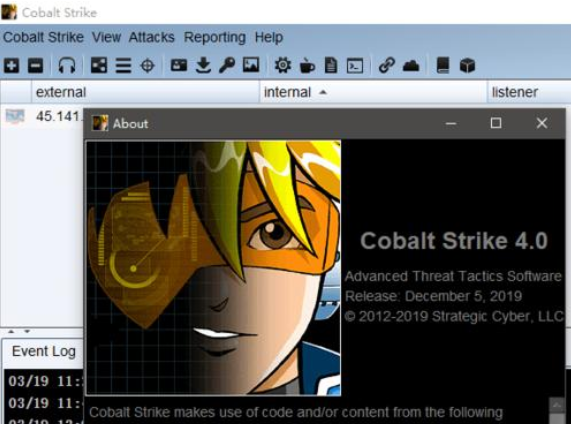Viewport: 571px width, 424px height.
Task: Click the gear icon to generate executable
Action: pyautogui.click(x=283, y=66)
